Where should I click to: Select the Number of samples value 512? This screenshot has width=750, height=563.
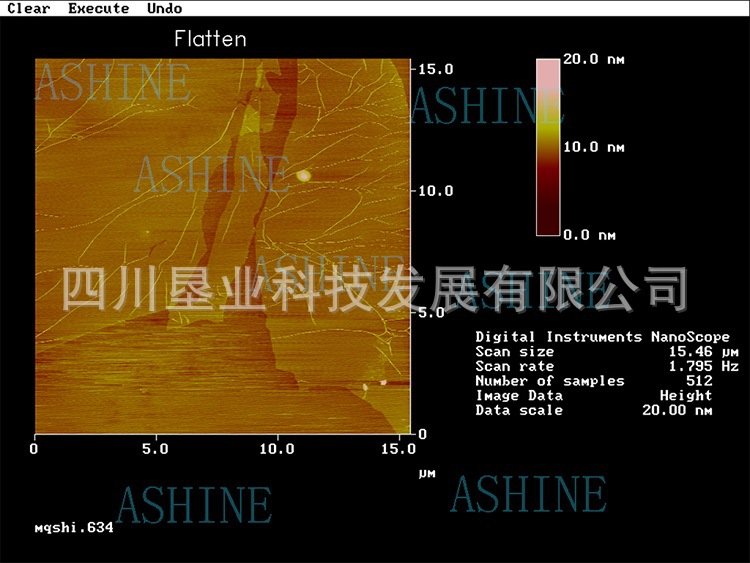click(x=699, y=381)
